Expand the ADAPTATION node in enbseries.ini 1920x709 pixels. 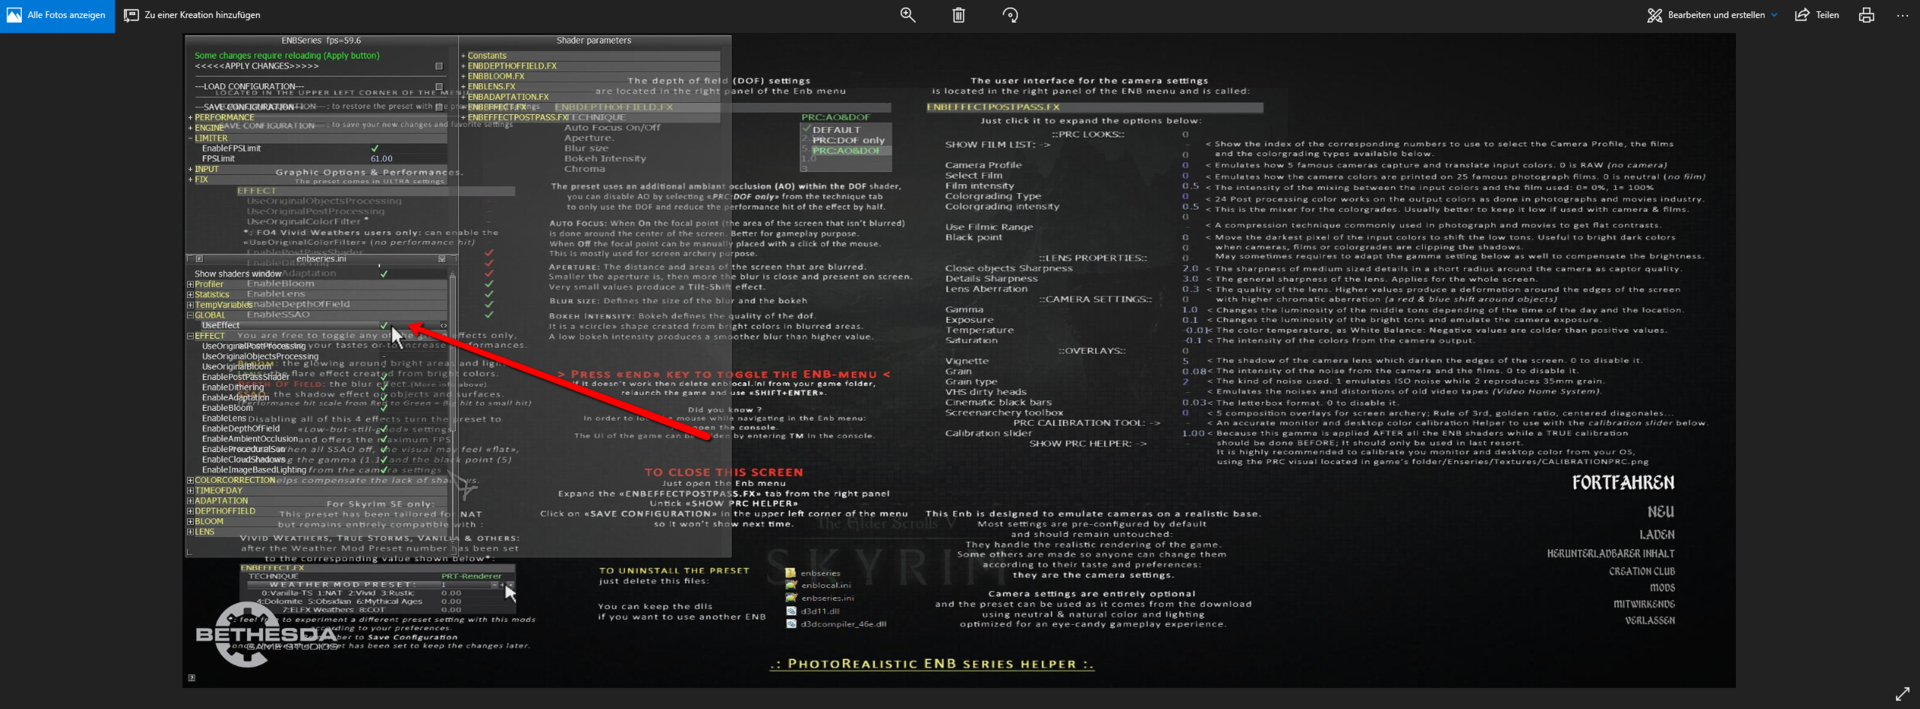pyautogui.click(x=190, y=501)
